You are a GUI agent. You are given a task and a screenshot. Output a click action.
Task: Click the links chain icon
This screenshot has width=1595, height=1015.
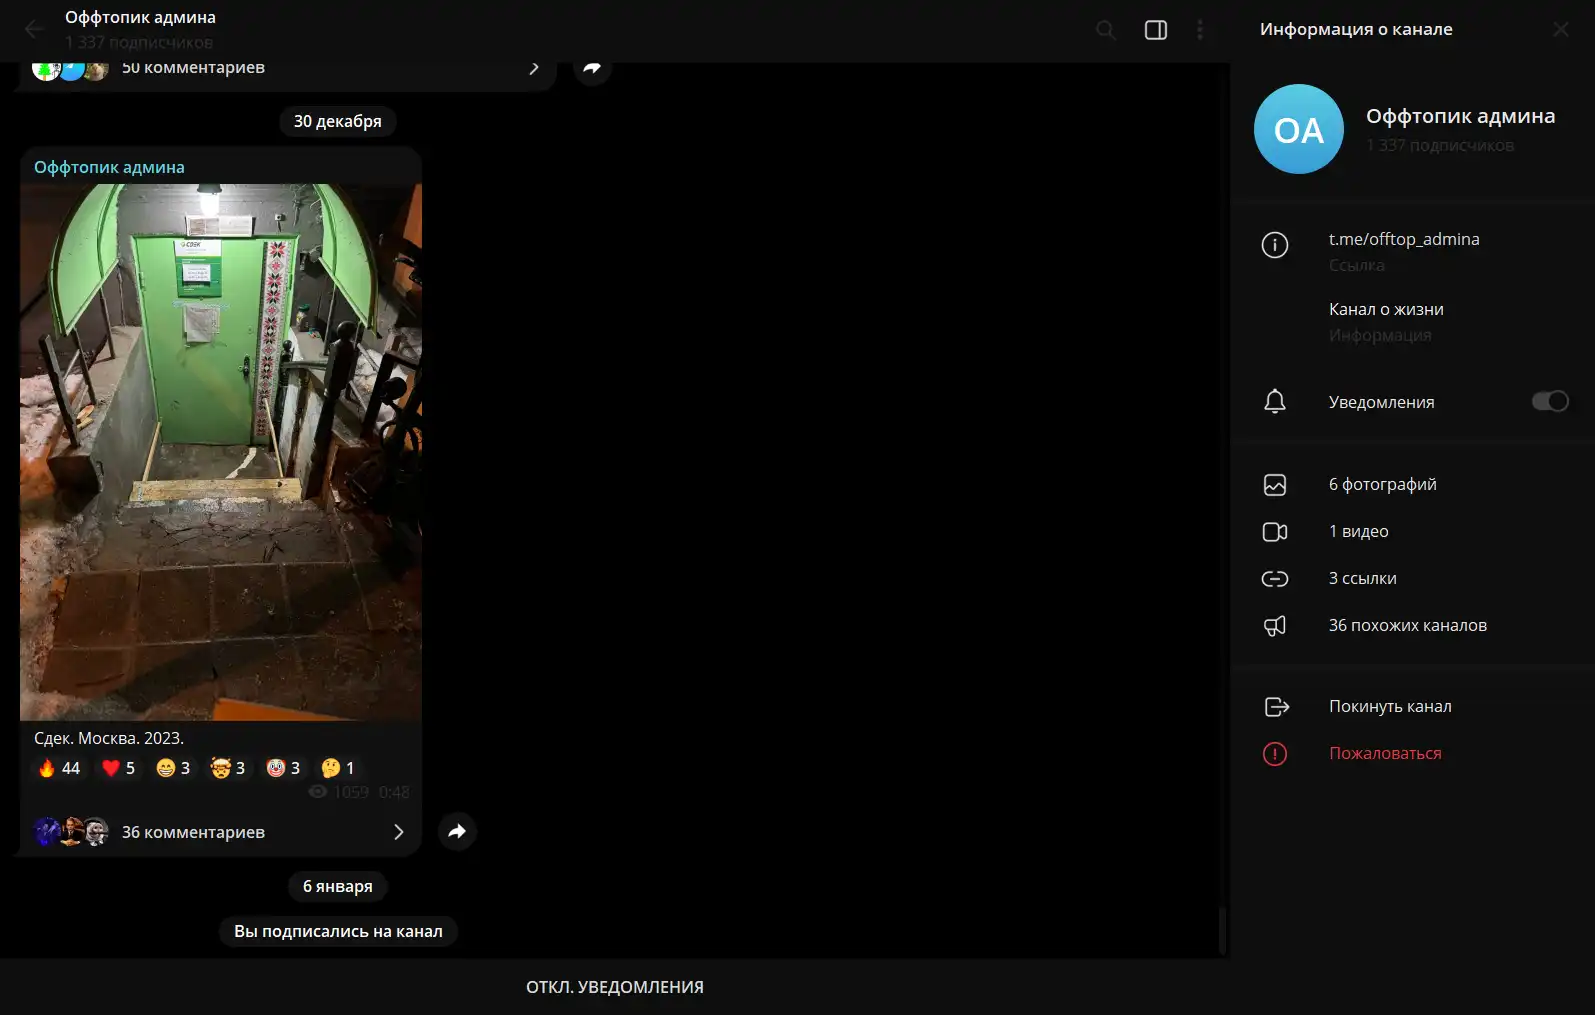(x=1275, y=579)
